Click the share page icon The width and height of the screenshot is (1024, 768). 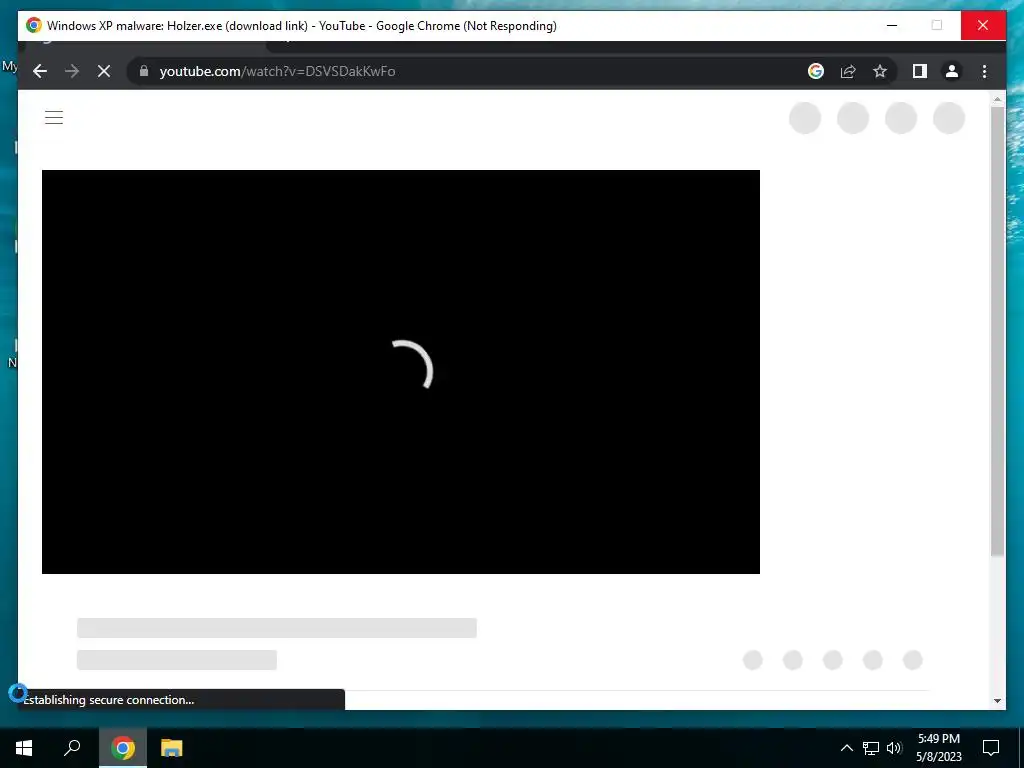(x=848, y=71)
